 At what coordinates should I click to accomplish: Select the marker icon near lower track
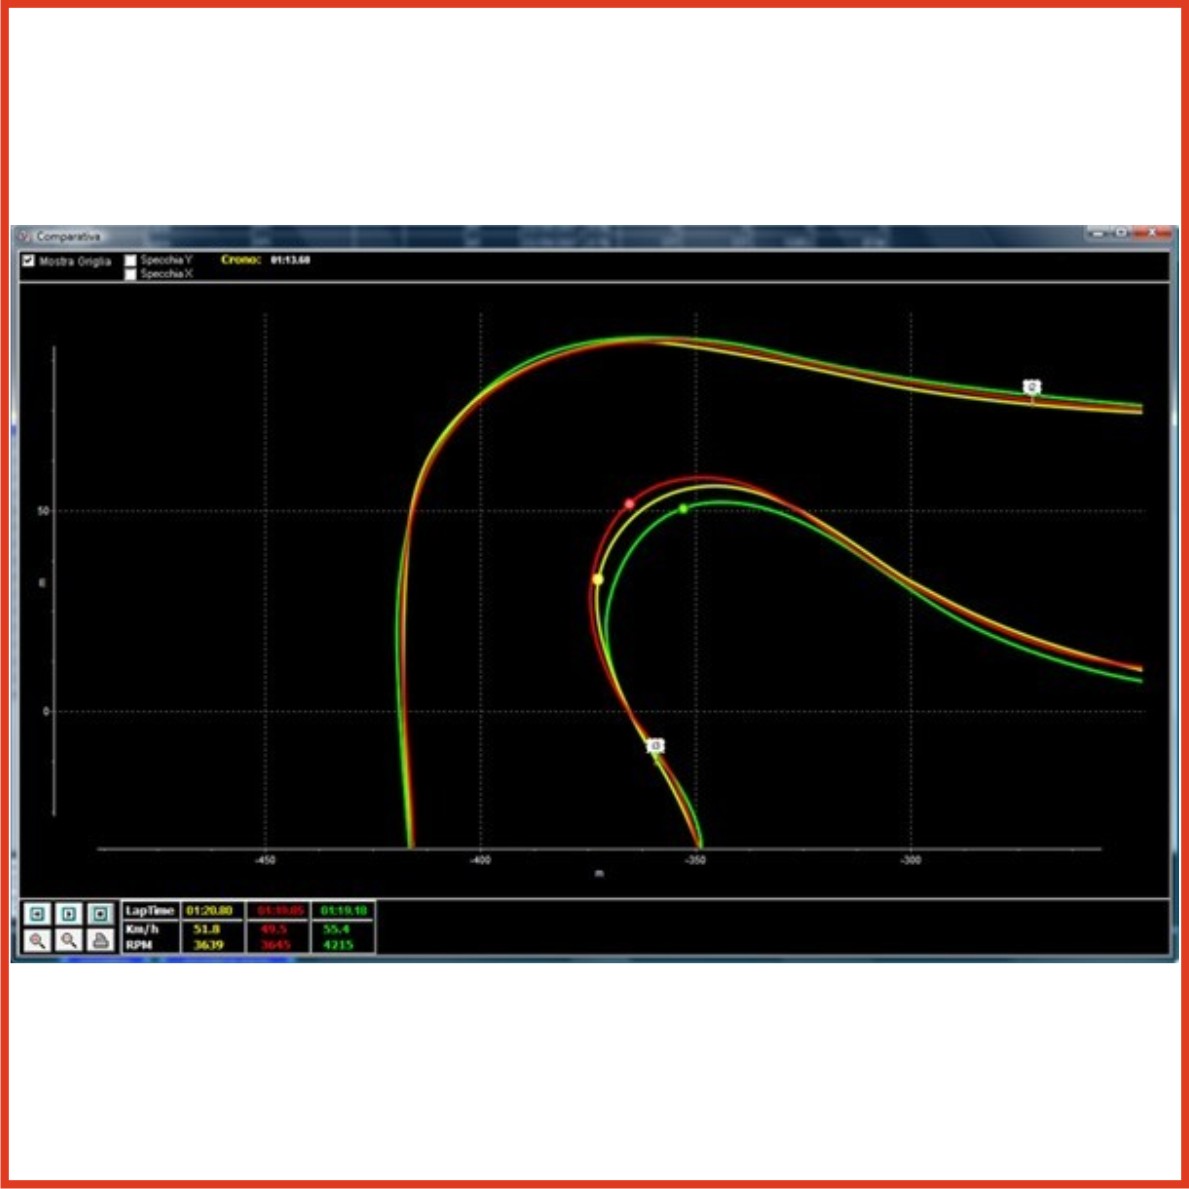pos(655,746)
